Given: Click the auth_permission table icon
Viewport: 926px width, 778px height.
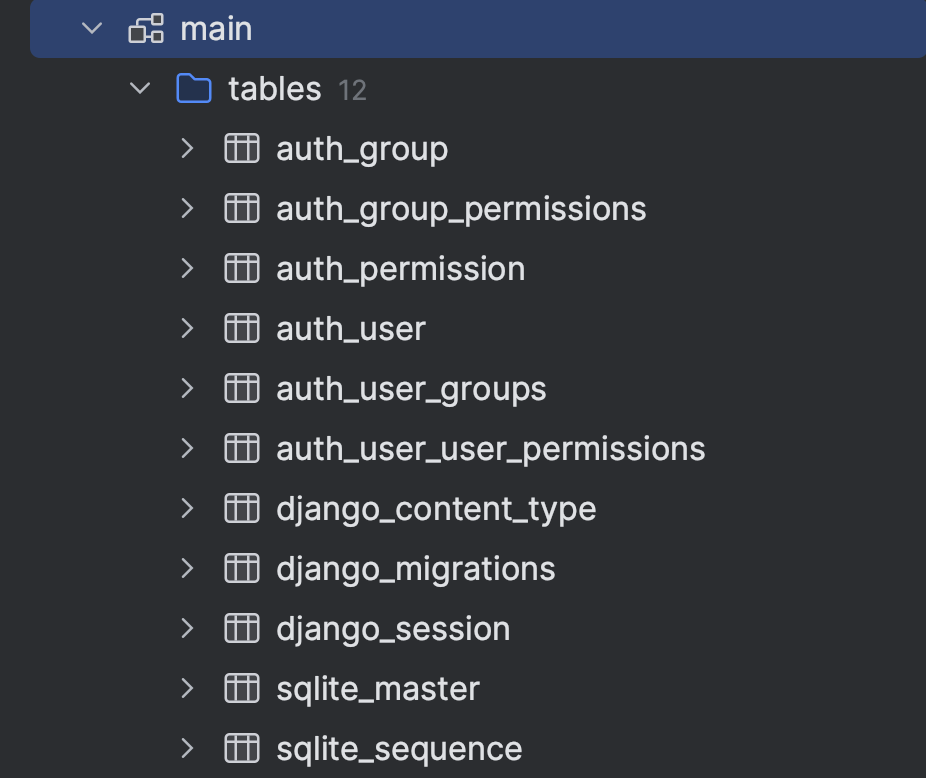Looking at the screenshot, I should (241, 269).
